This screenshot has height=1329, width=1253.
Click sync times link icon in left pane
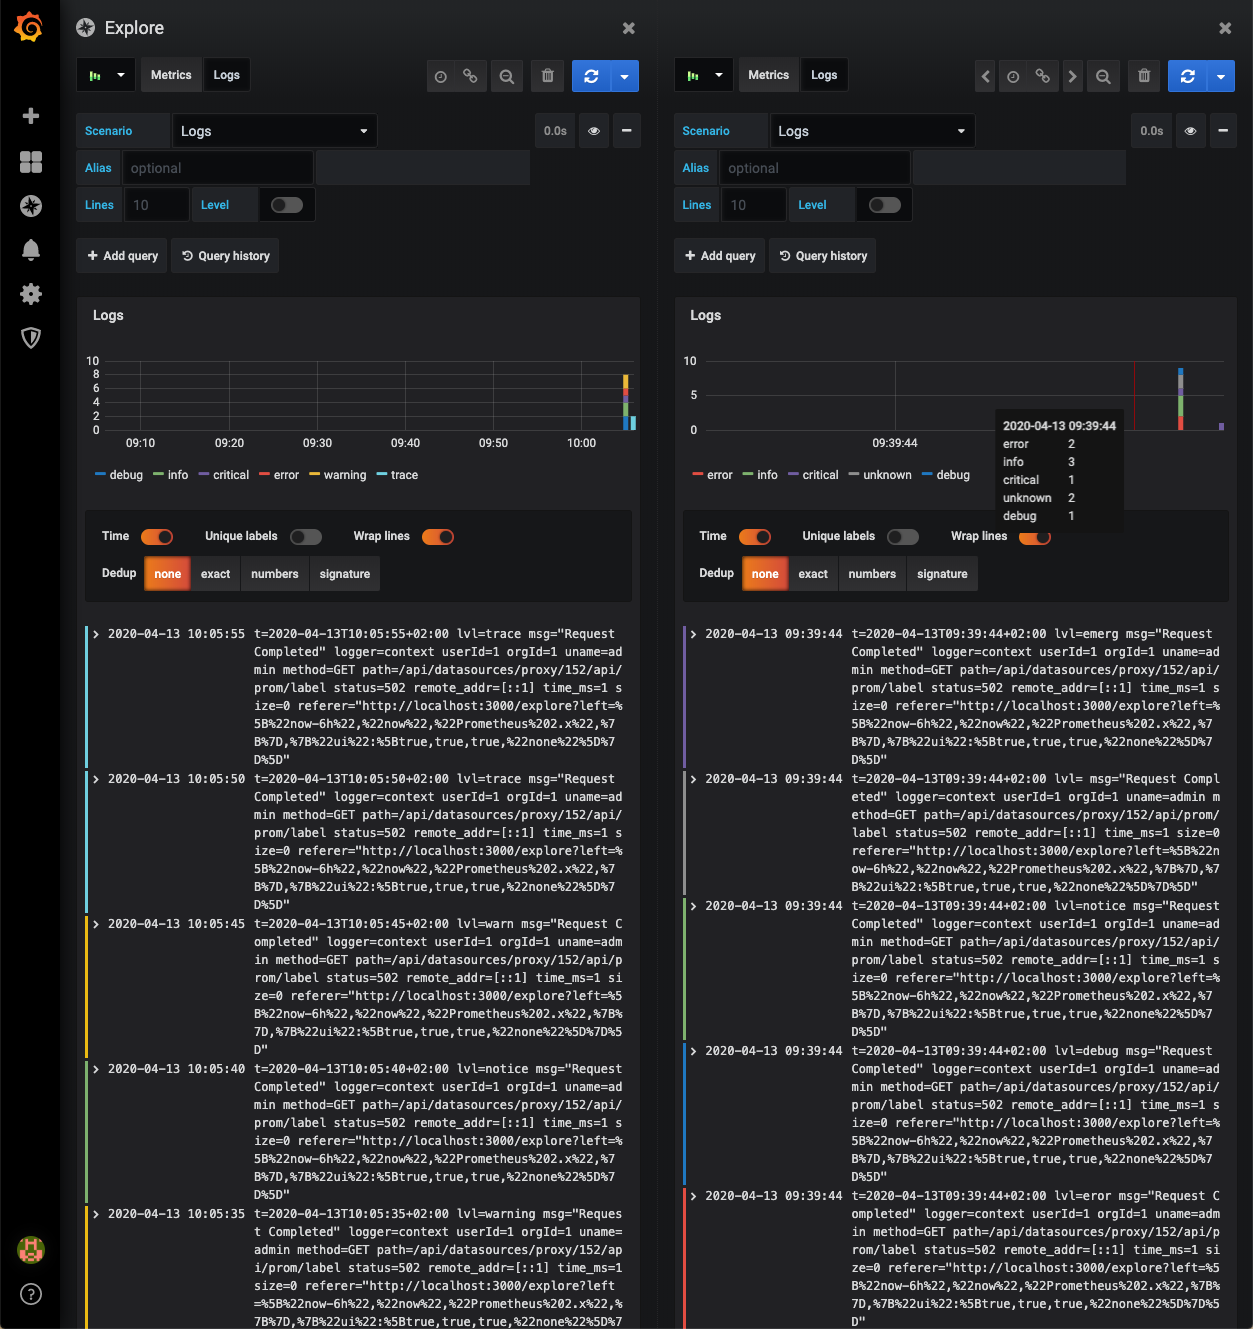click(470, 76)
